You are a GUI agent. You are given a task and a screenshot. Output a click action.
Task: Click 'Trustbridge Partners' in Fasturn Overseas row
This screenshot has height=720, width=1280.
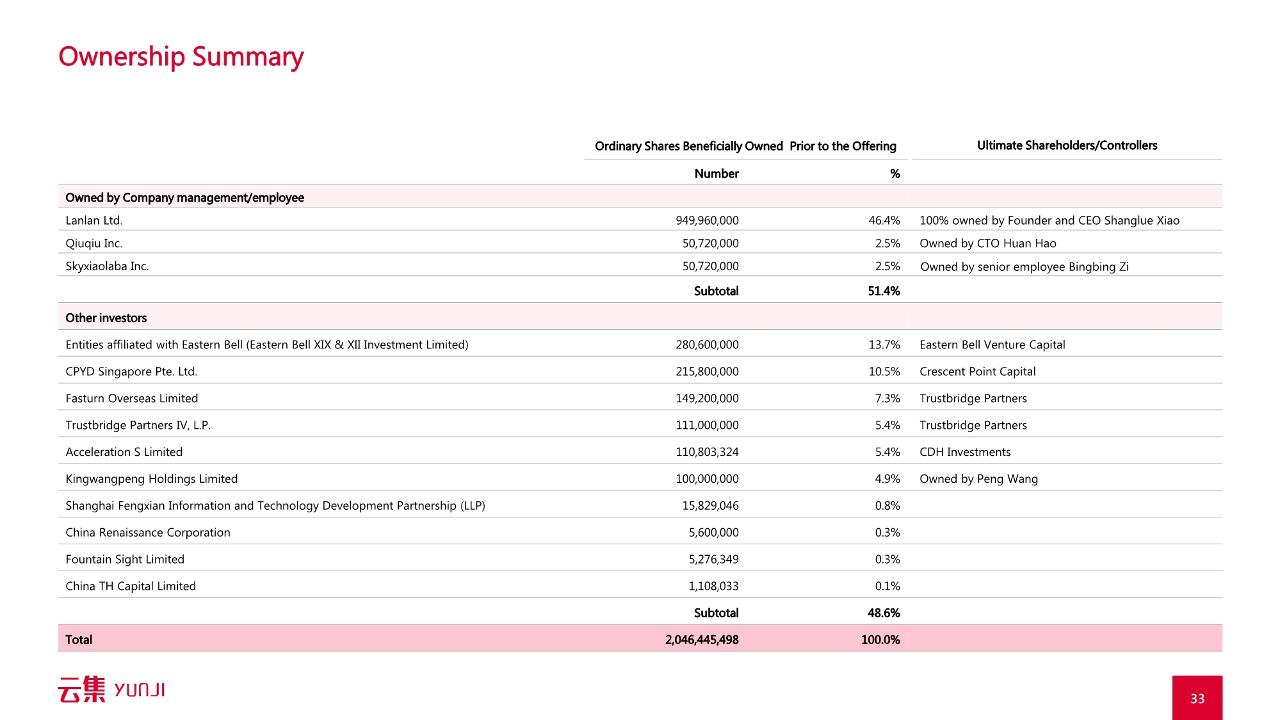click(x=973, y=398)
